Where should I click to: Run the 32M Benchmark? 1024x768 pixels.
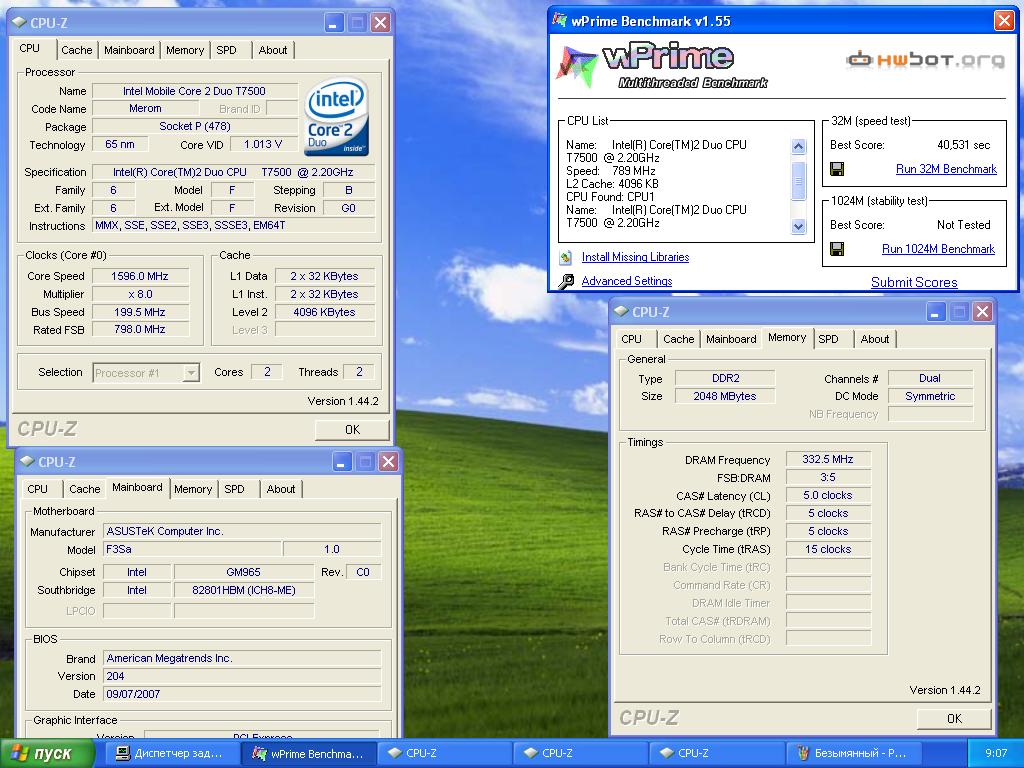946,169
